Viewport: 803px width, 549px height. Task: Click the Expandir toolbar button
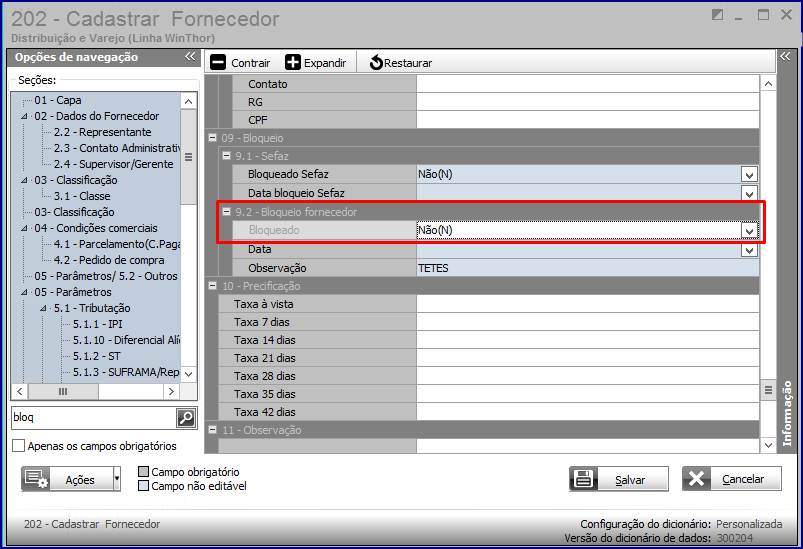pos(315,62)
